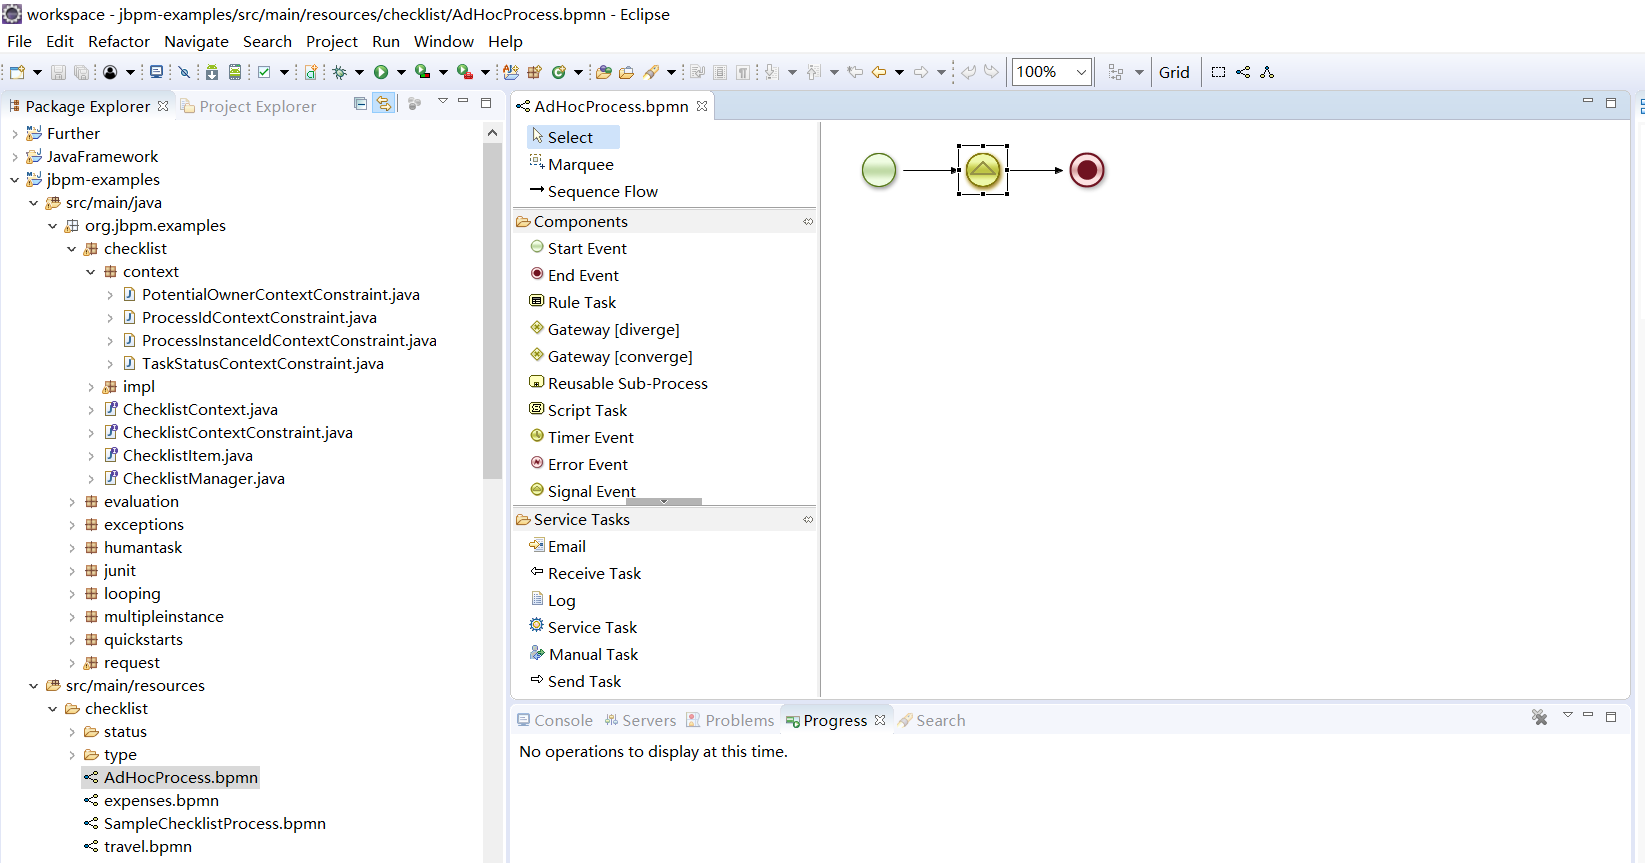Viewport: 1645px width, 863px height.
Task: Click the Collapse All icon in Package Explorer
Action: (360, 104)
